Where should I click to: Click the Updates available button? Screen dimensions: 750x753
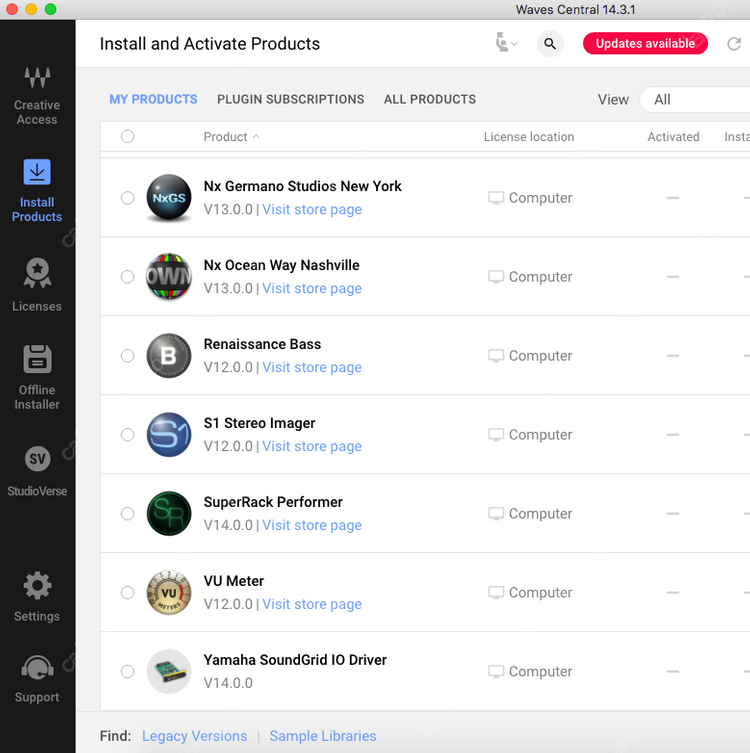(x=645, y=44)
